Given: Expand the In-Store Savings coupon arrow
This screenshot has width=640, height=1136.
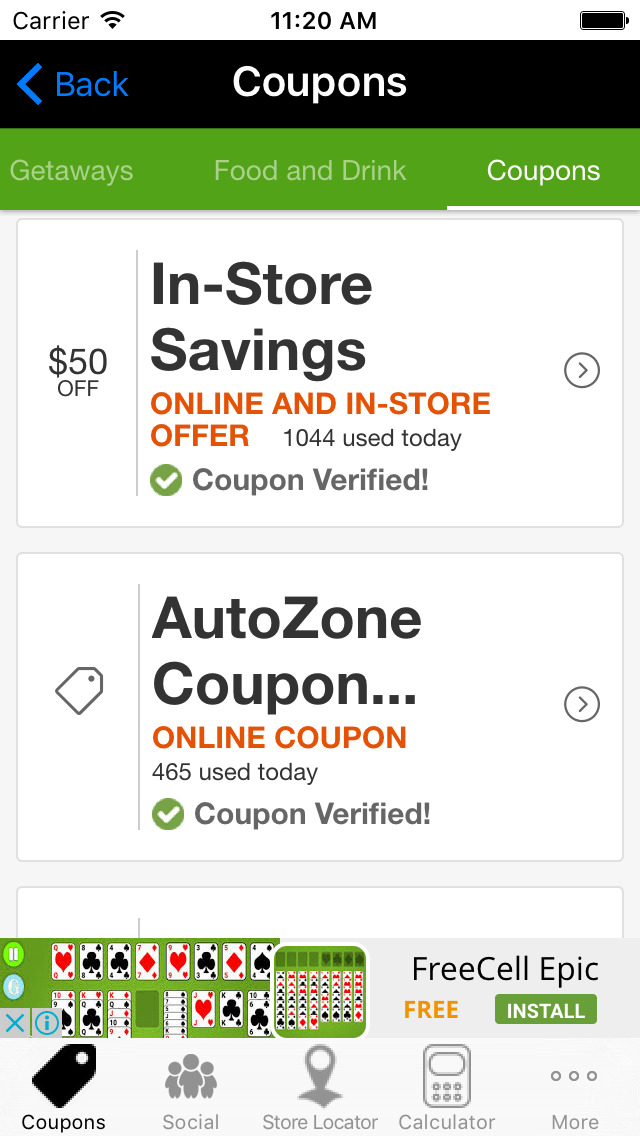Looking at the screenshot, I should pos(582,371).
